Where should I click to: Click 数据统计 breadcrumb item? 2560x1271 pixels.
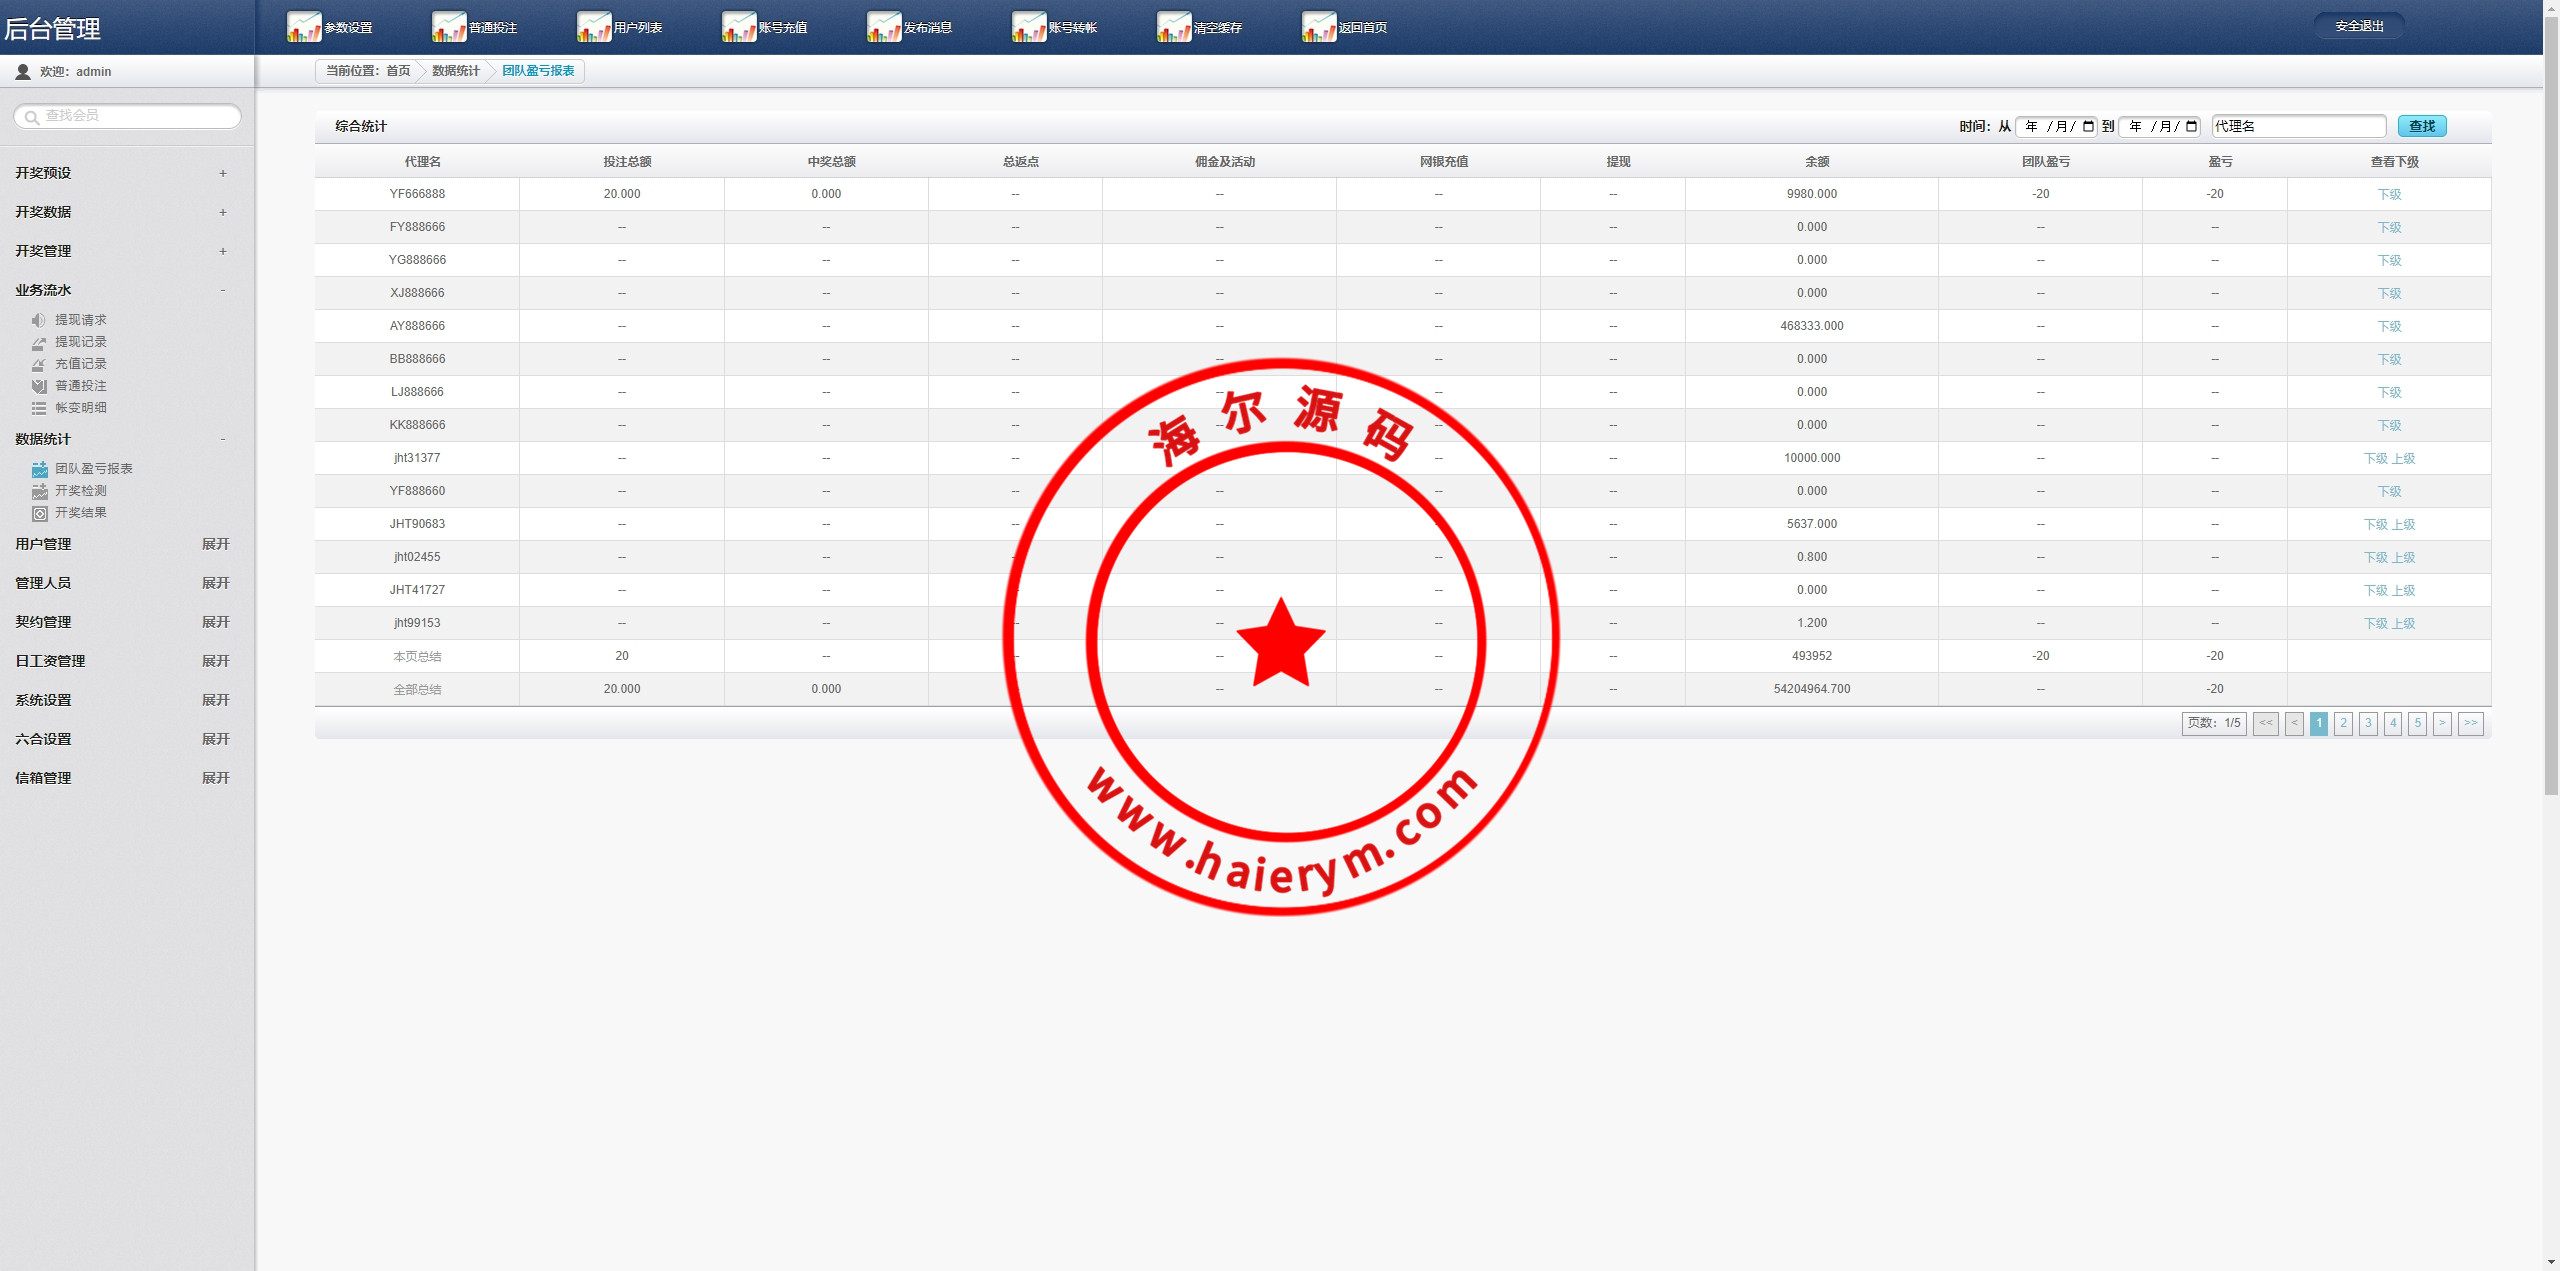(455, 71)
